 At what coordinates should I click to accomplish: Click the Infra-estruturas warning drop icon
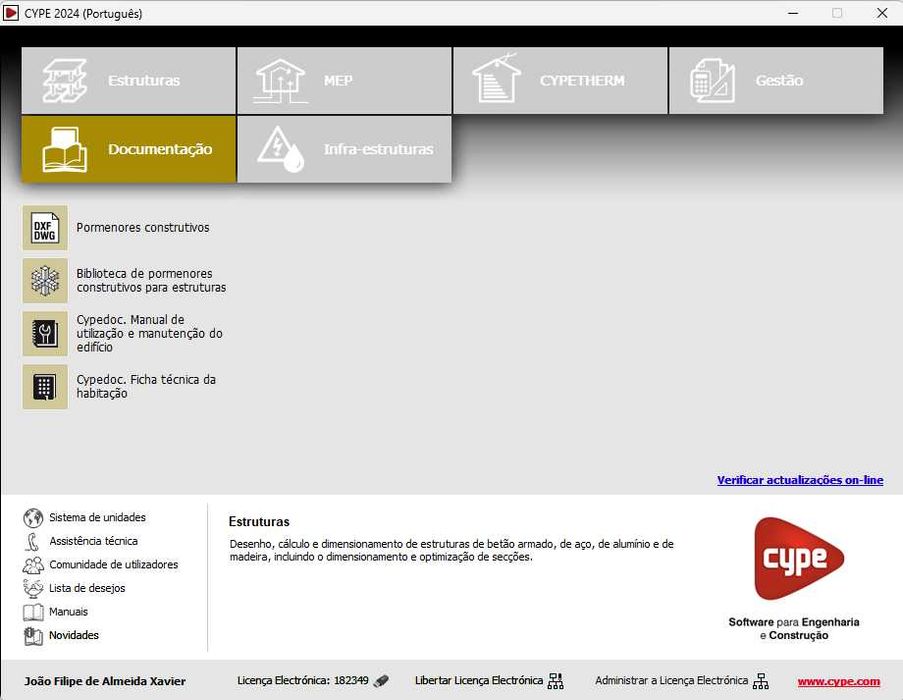click(x=280, y=150)
